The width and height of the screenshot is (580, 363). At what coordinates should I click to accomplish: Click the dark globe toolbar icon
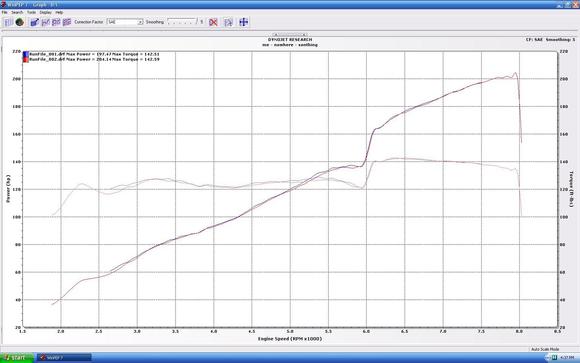20,22
